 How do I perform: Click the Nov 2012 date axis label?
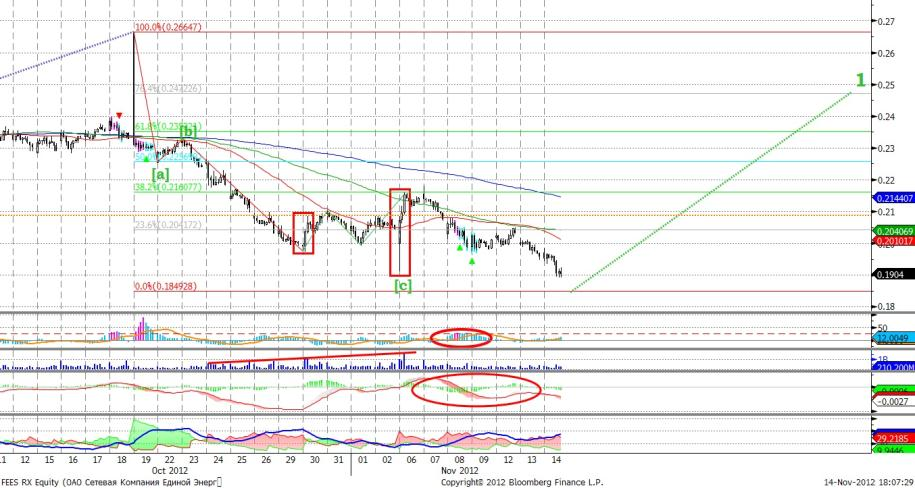tap(432, 468)
